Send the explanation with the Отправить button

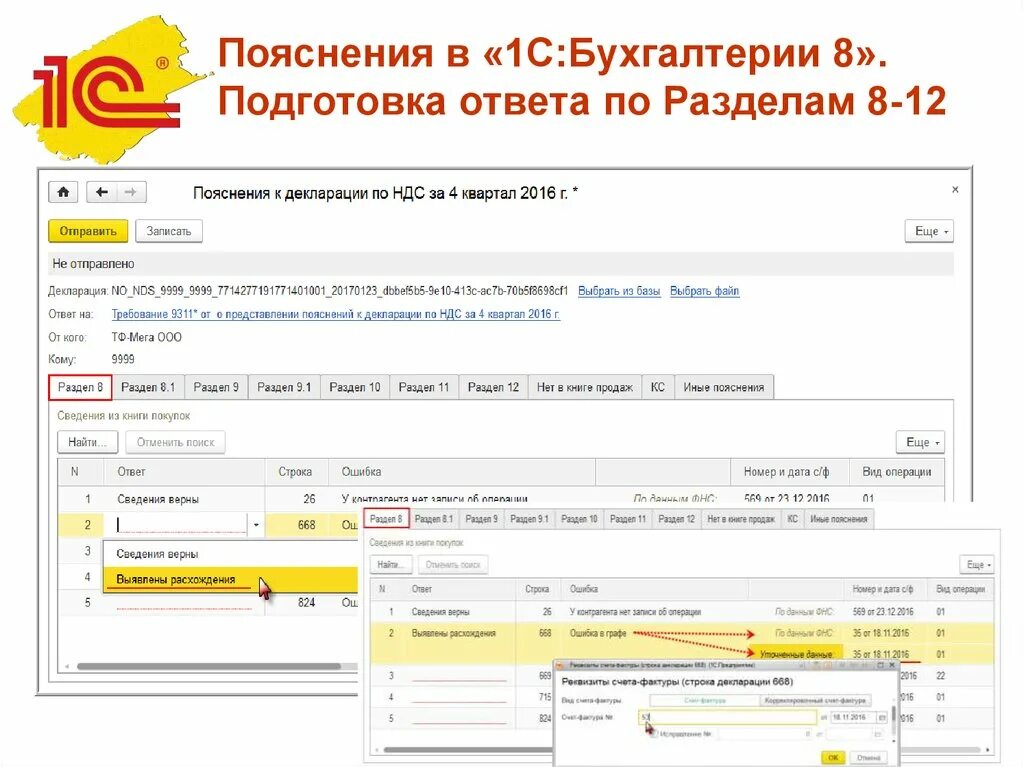click(x=88, y=231)
